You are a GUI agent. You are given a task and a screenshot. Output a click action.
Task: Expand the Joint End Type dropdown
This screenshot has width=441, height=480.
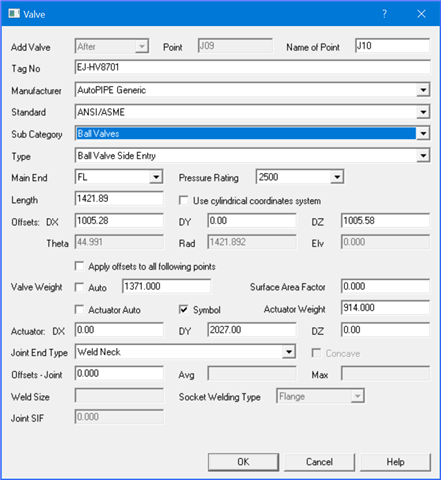pyautogui.click(x=289, y=352)
